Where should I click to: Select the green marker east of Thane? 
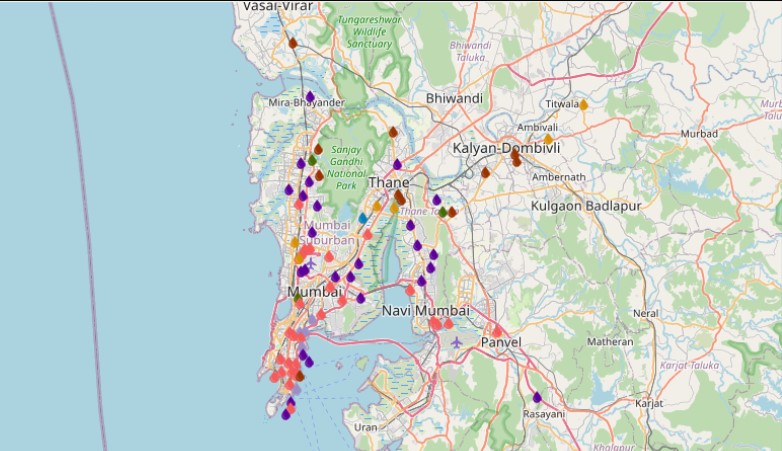(443, 212)
